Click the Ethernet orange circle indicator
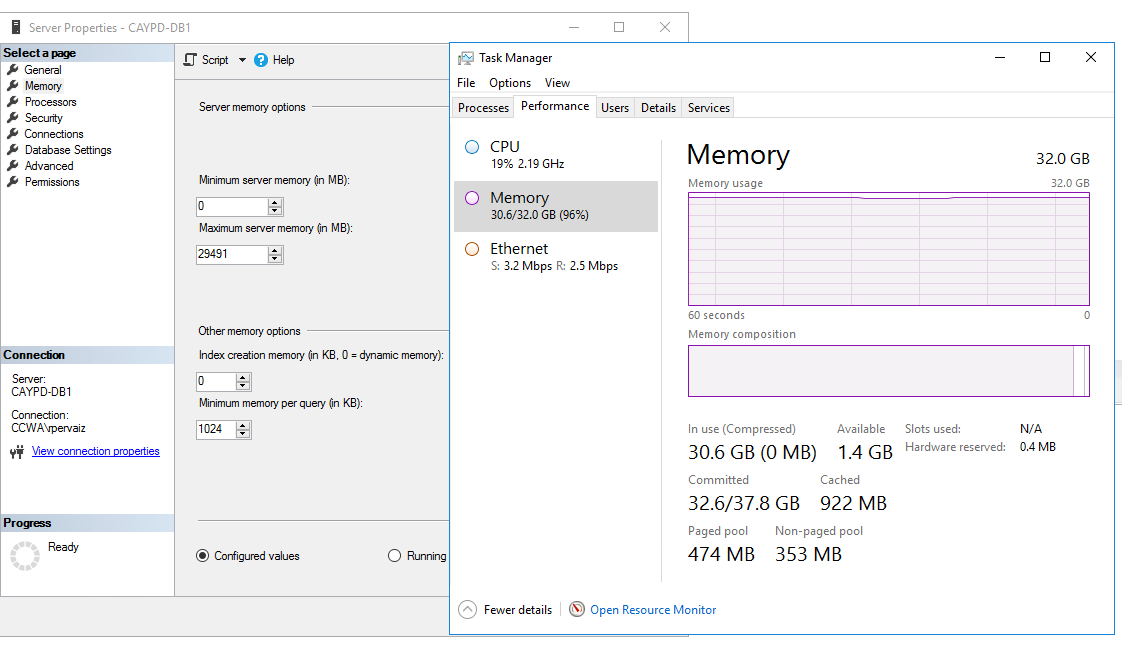Image resolution: width=1122 pixels, height=645 pixels. point(472,249)
